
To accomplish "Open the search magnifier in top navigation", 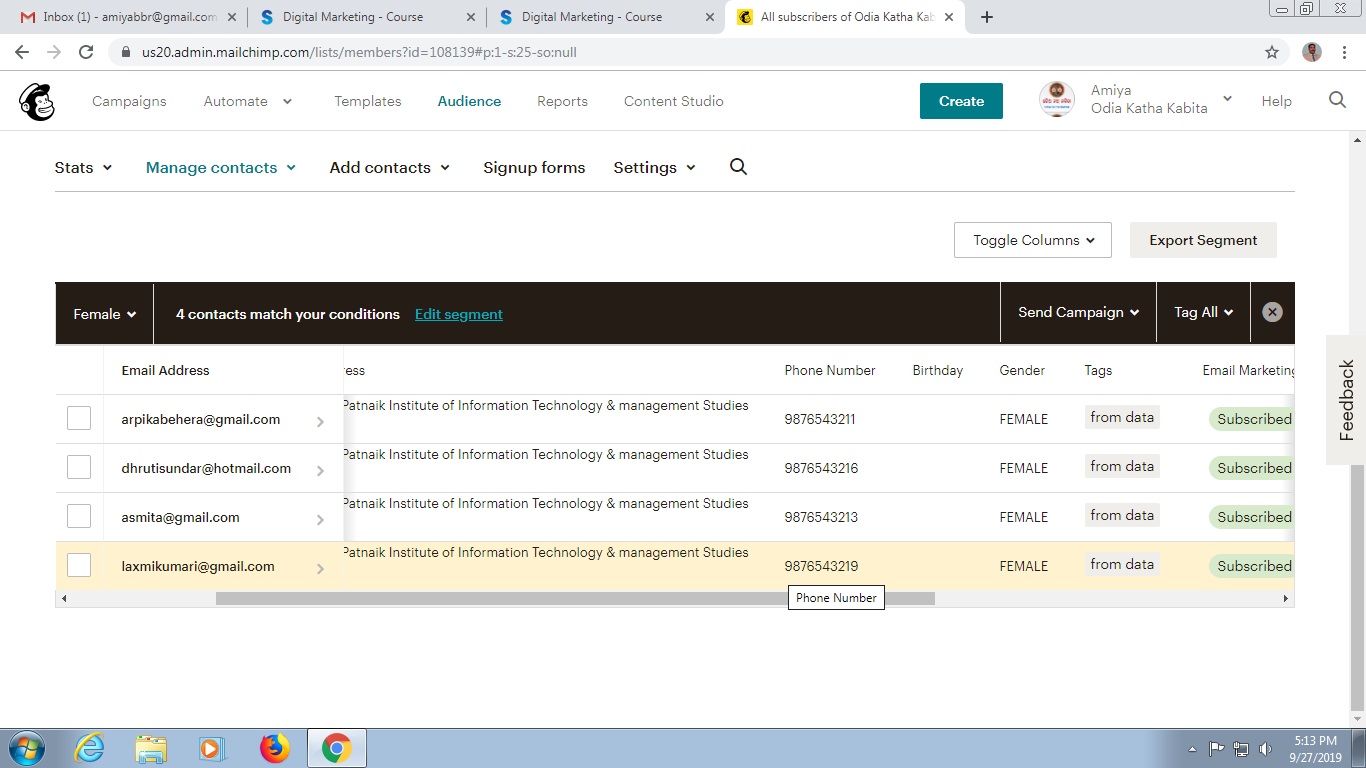I will (1337, 100).
